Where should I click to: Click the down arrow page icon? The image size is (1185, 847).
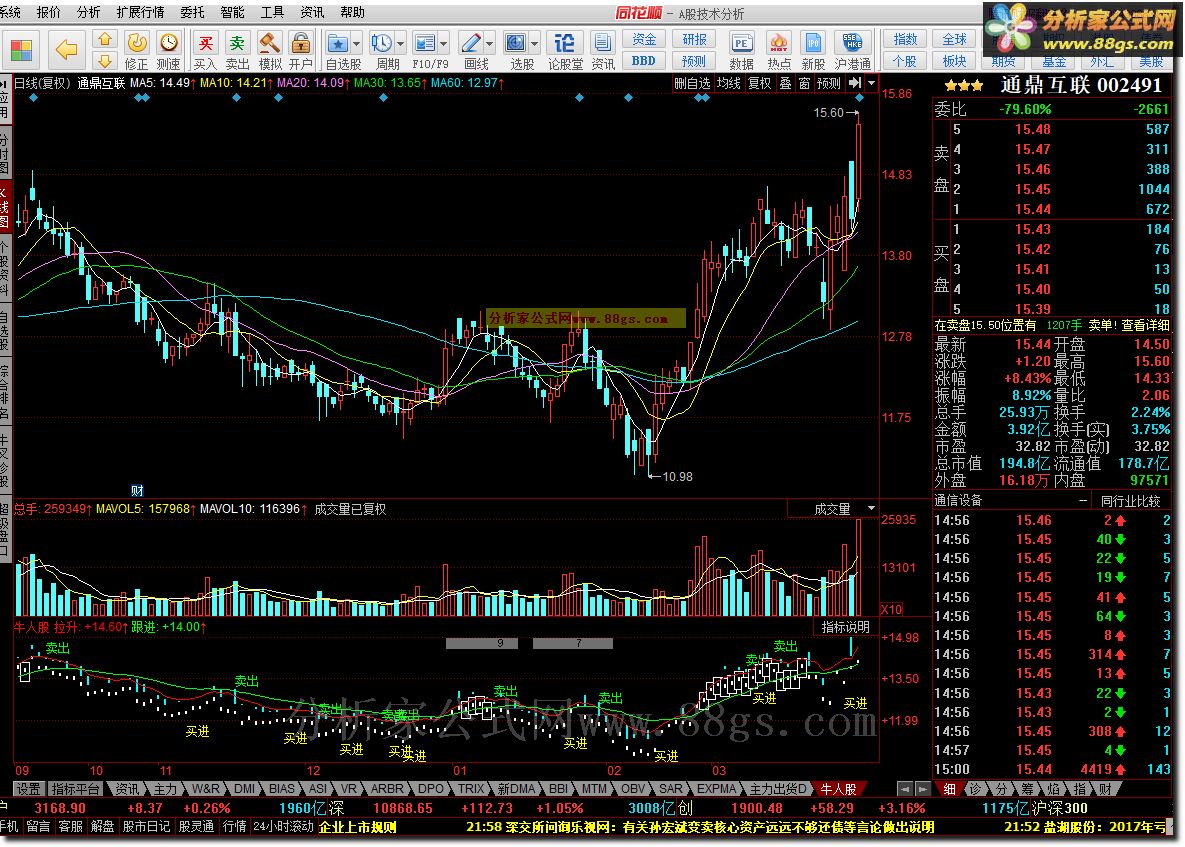coord(105,60)
